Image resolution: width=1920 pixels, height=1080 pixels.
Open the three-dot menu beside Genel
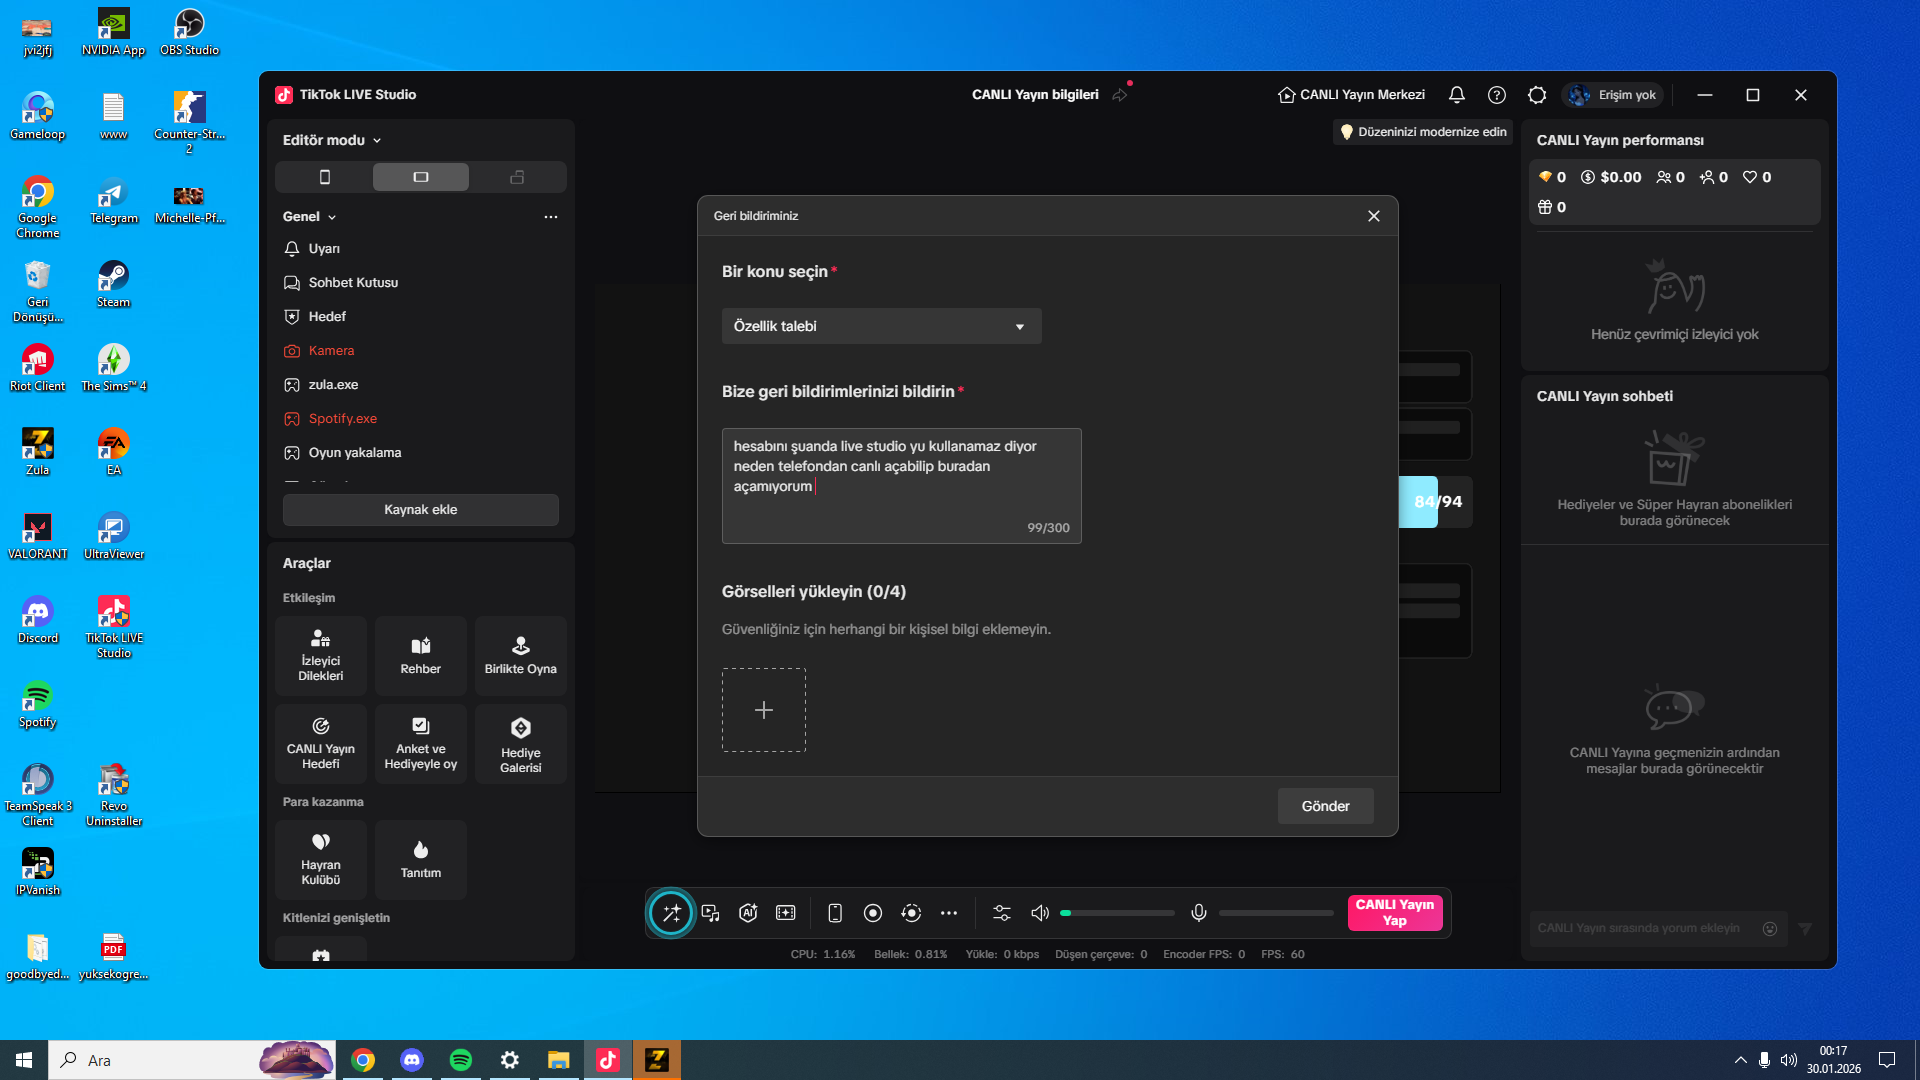tap(551, 217)
